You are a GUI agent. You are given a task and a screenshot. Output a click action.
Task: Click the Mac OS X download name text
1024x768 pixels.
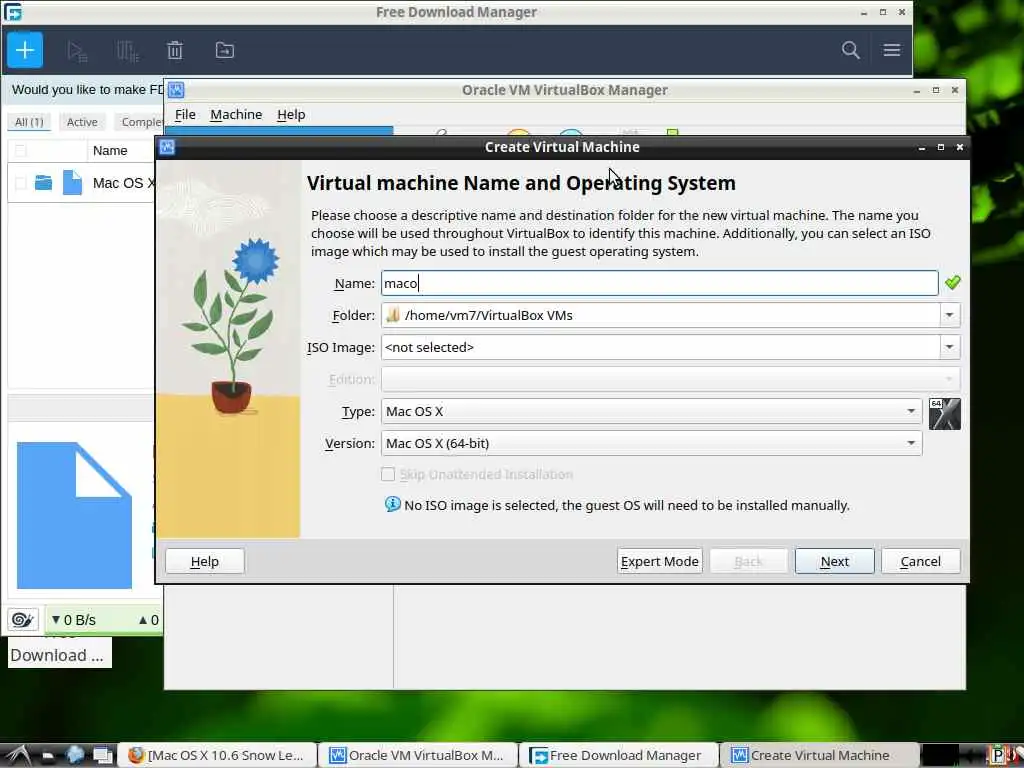tap(123, 183)
